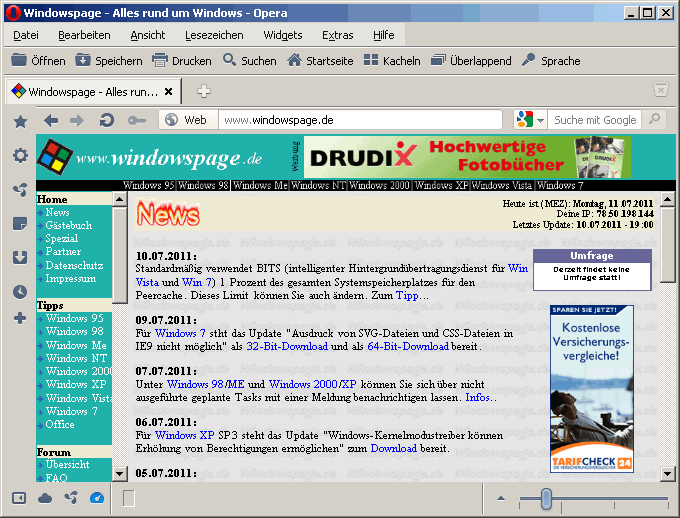Toggle the sidebar panel button in status bar
This screenshot has height=518, width=680.
click(x=19, y=497)
